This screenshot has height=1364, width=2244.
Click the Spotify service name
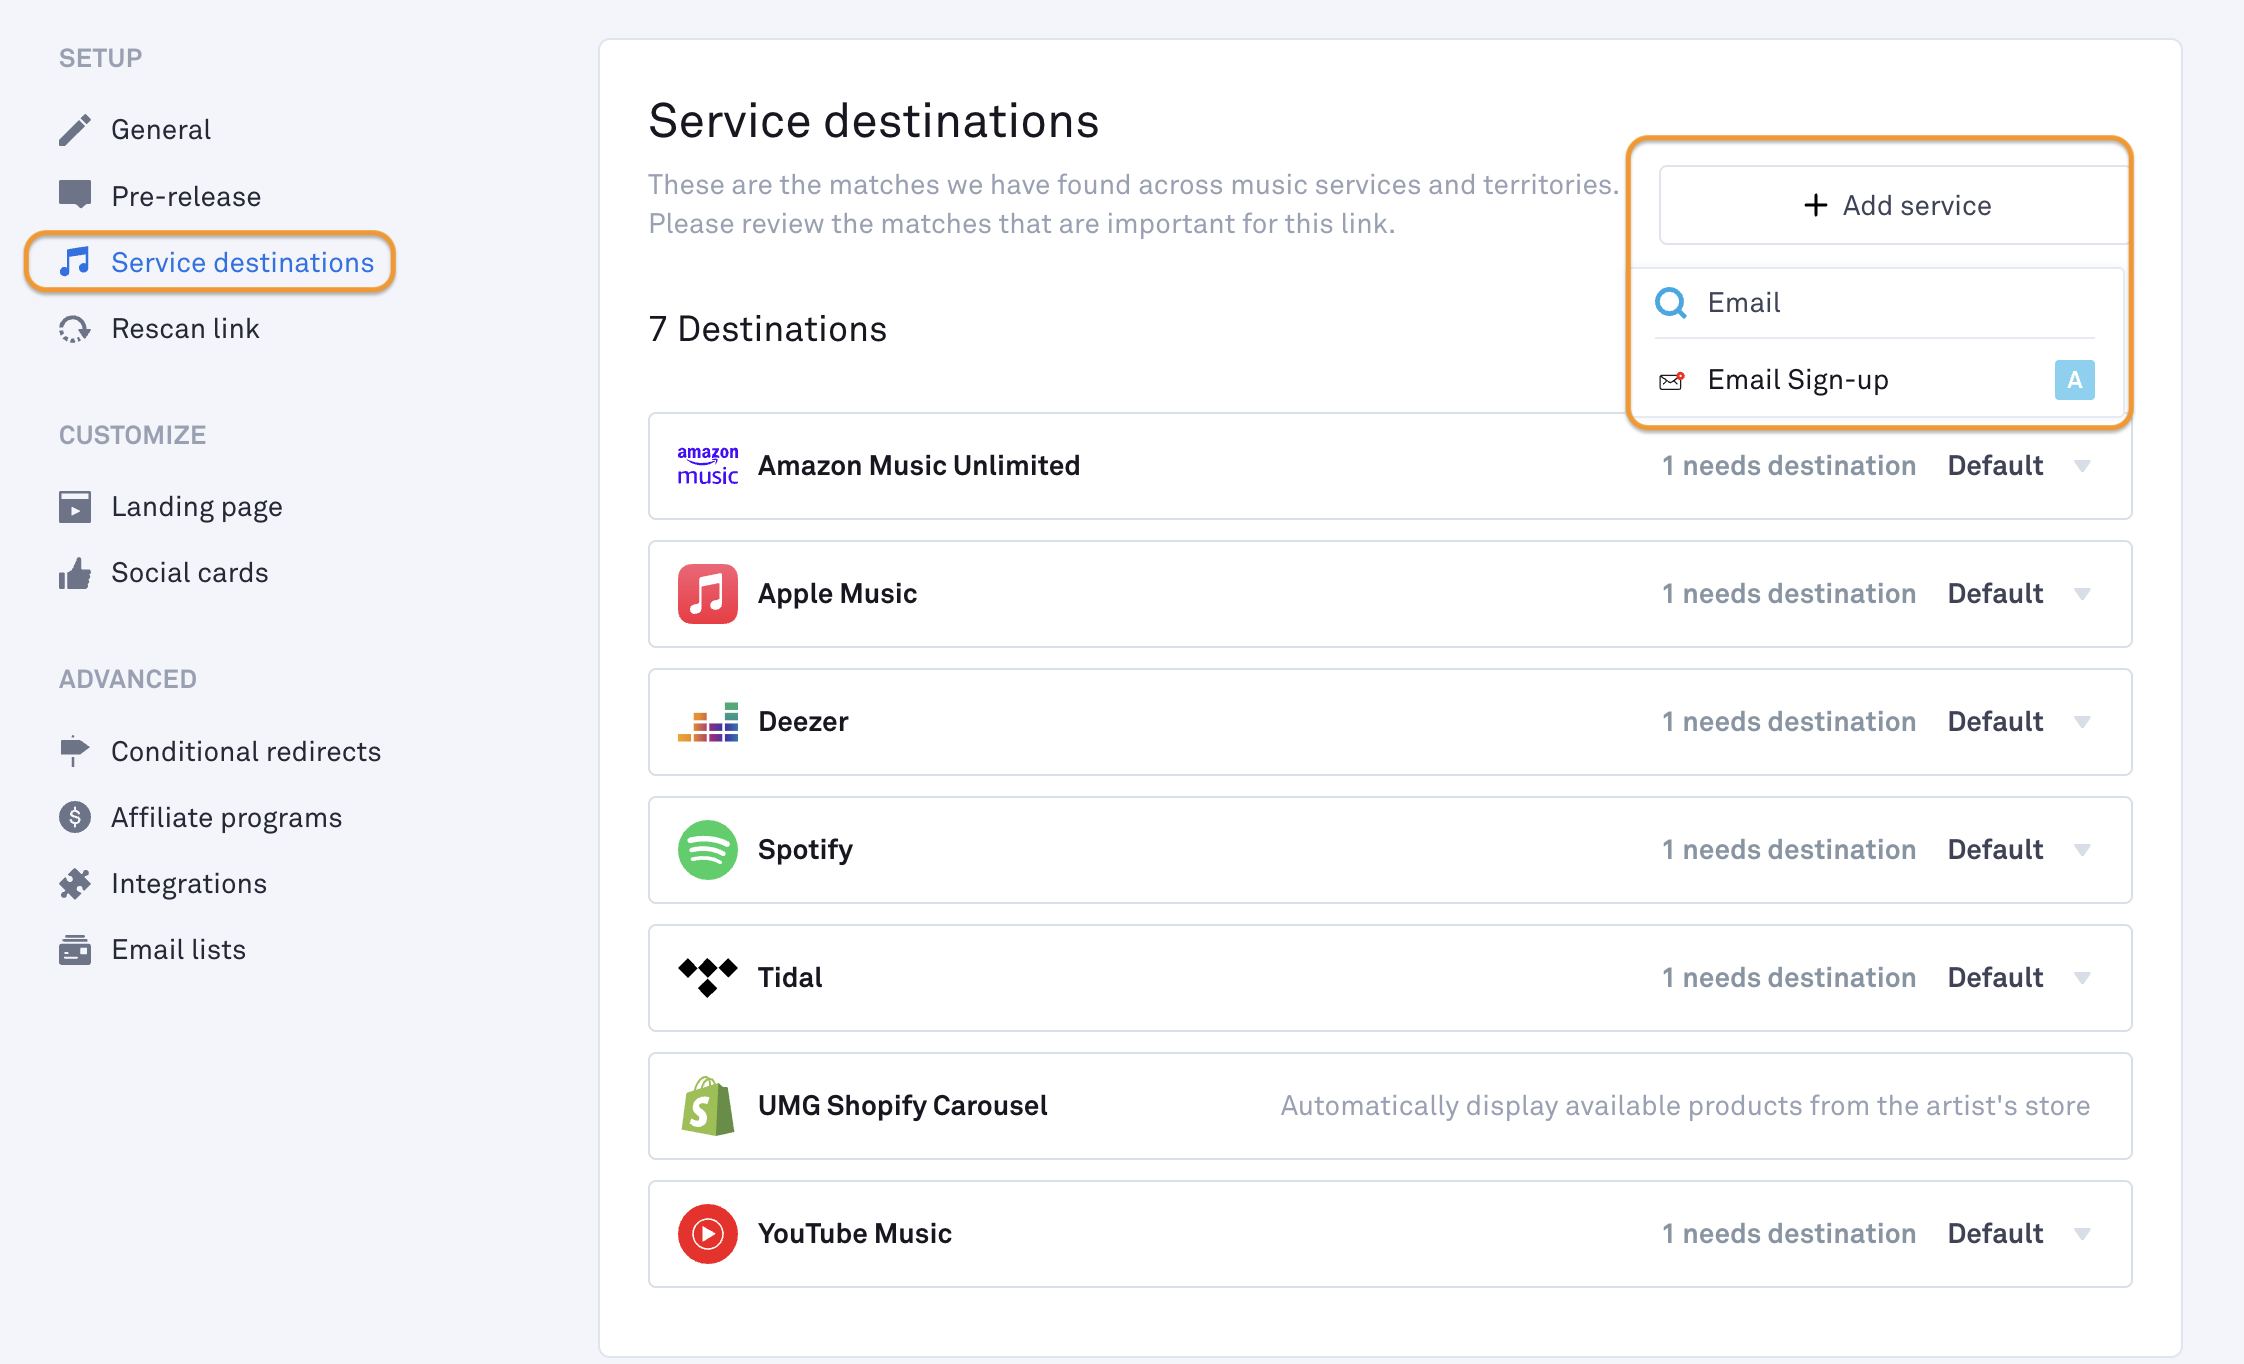tap(805, 850)
